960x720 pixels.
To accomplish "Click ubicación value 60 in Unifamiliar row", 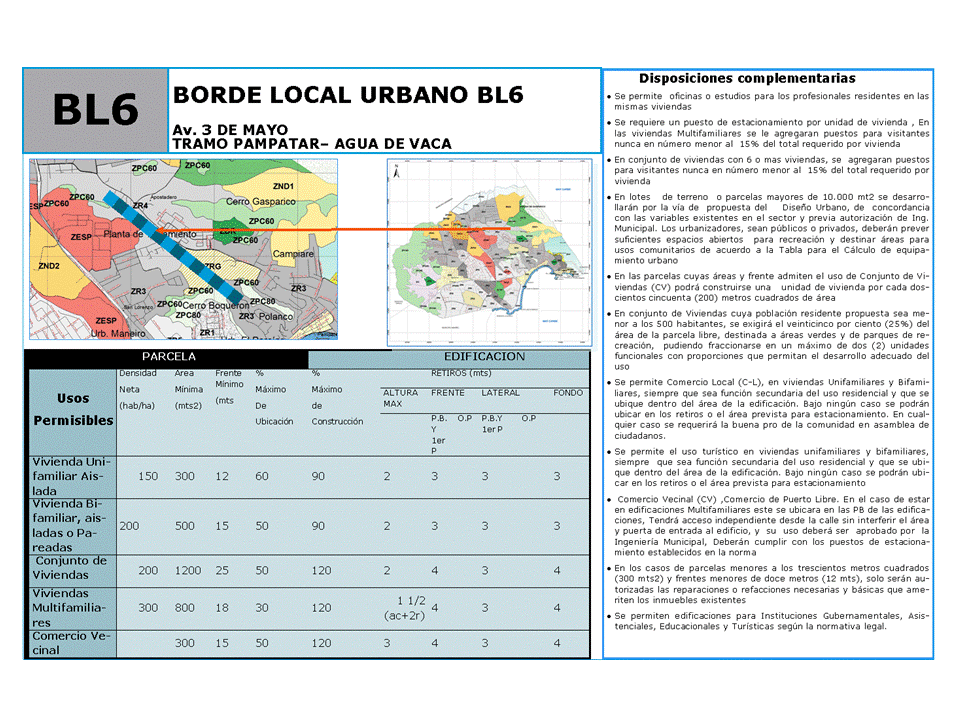I will point(262,476).
